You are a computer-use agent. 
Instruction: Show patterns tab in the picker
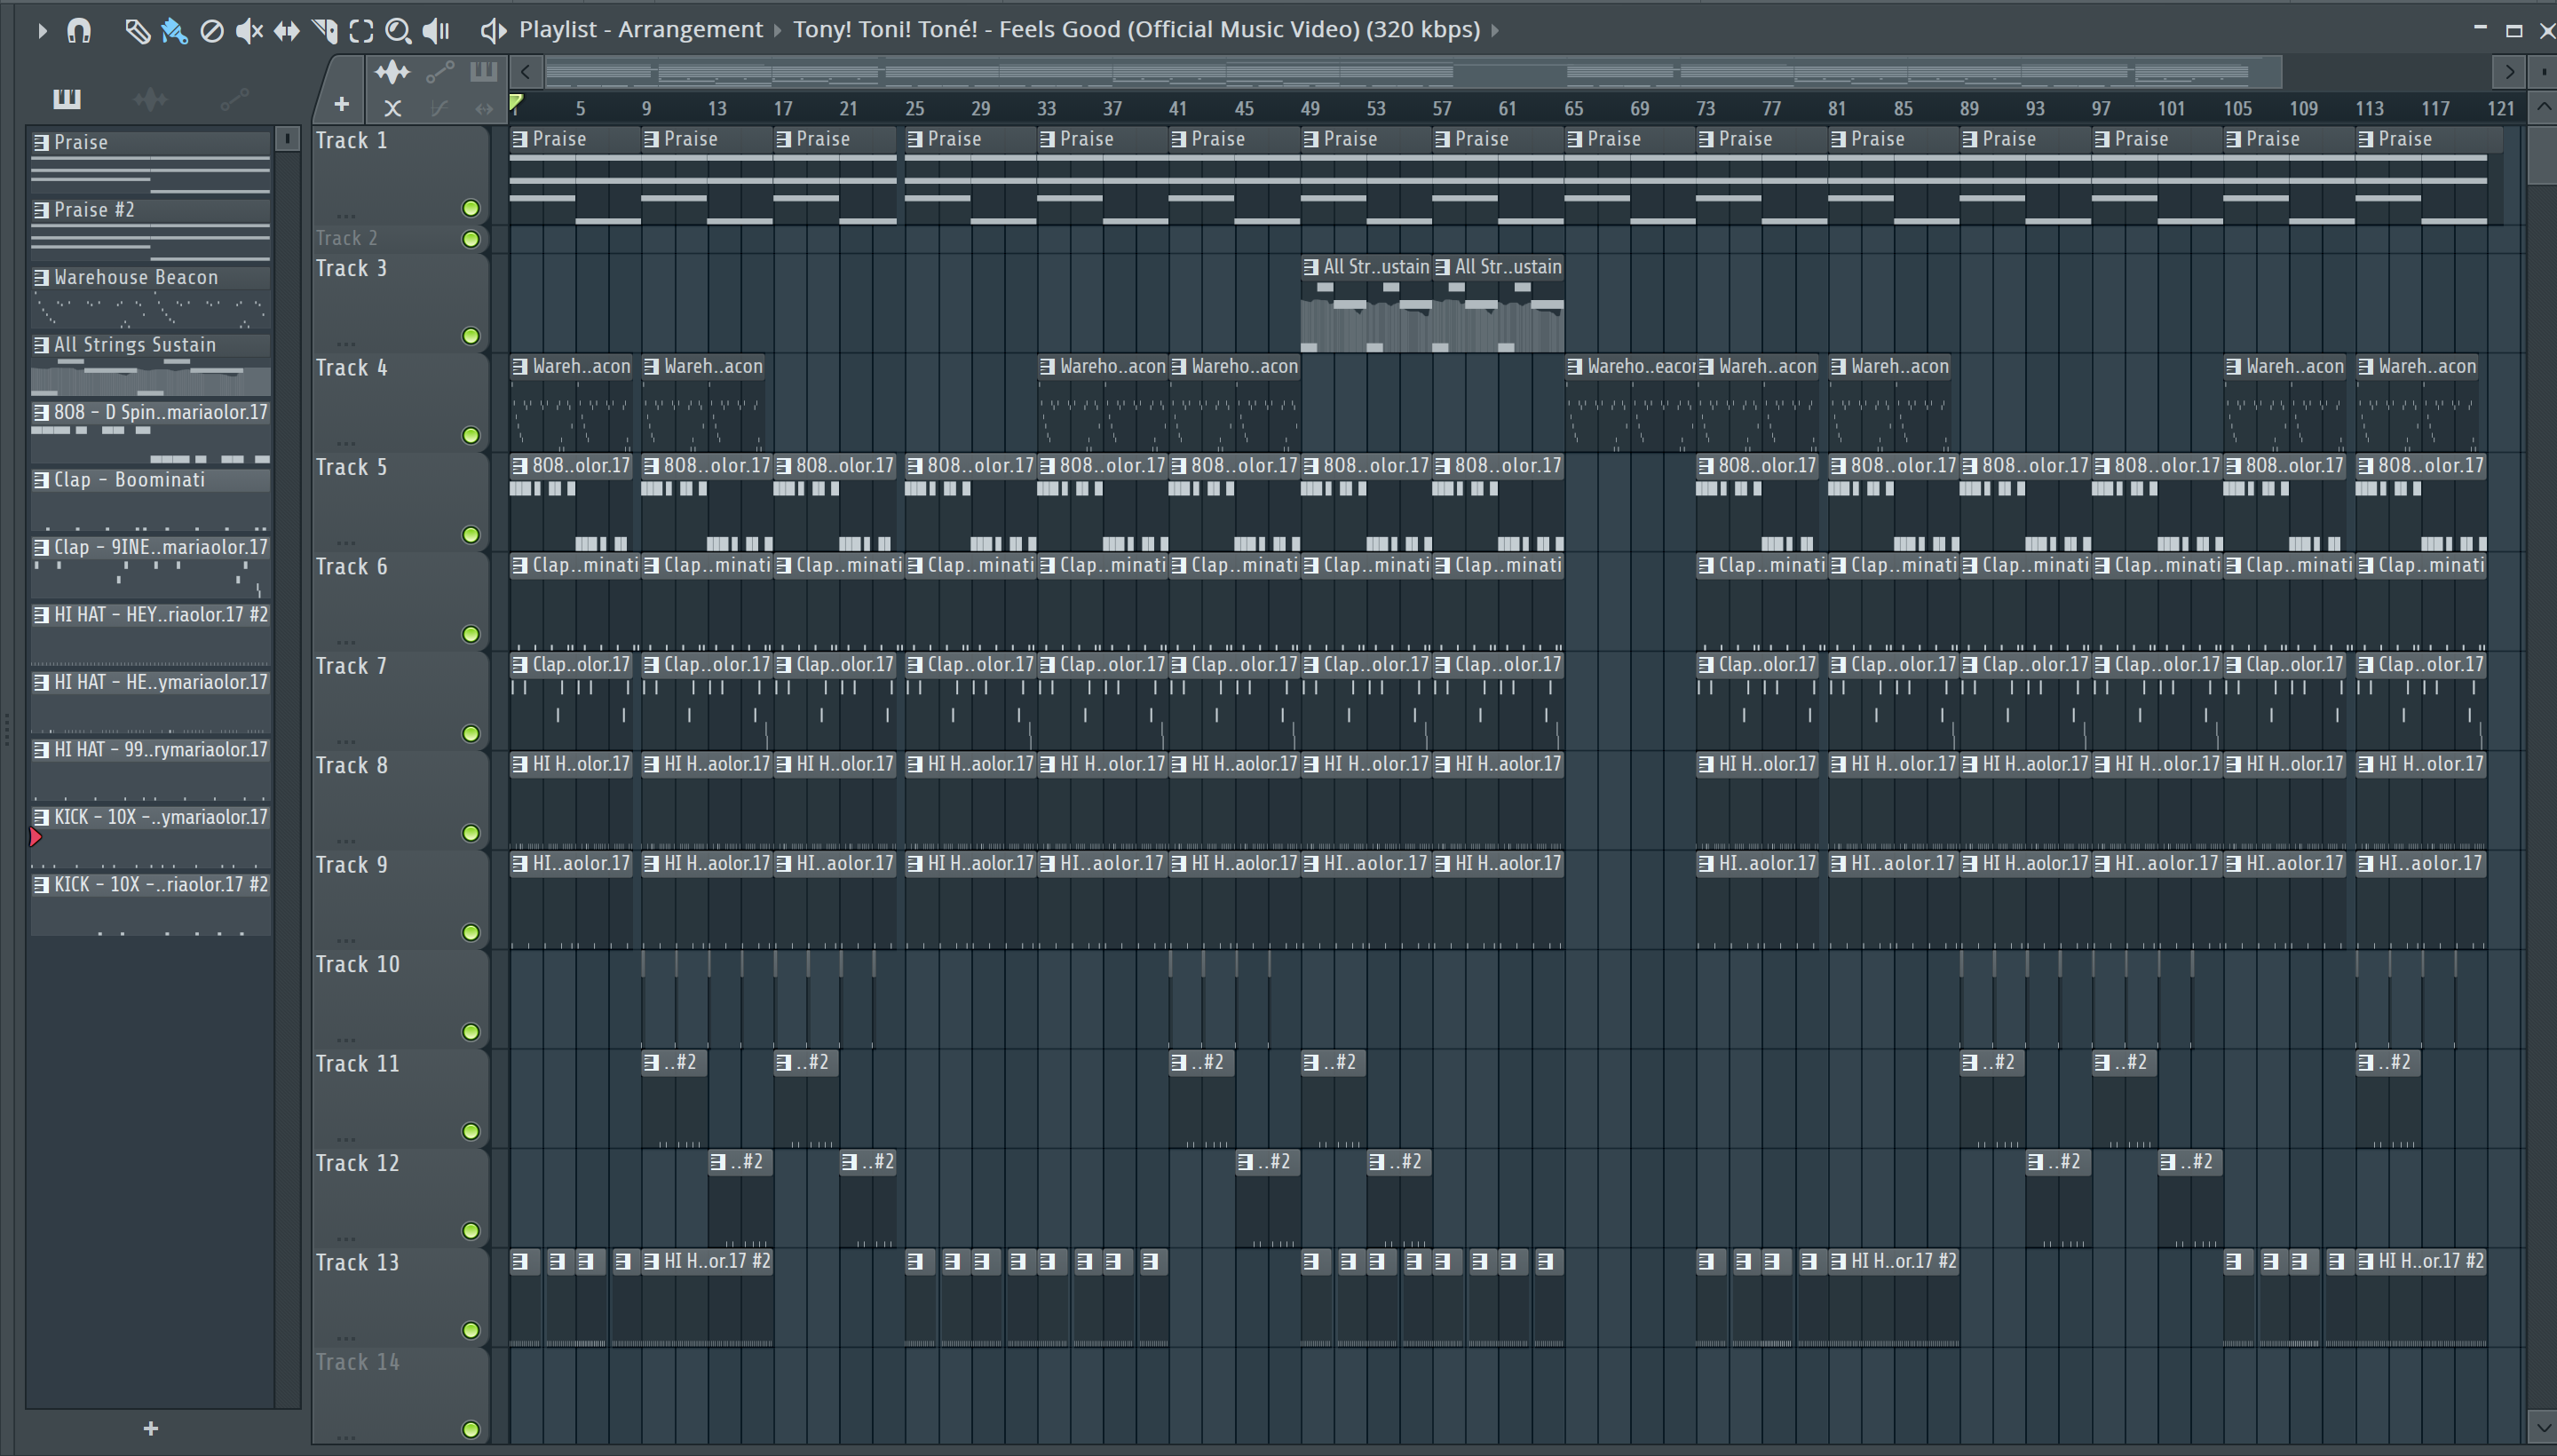(x=67, y=98)
